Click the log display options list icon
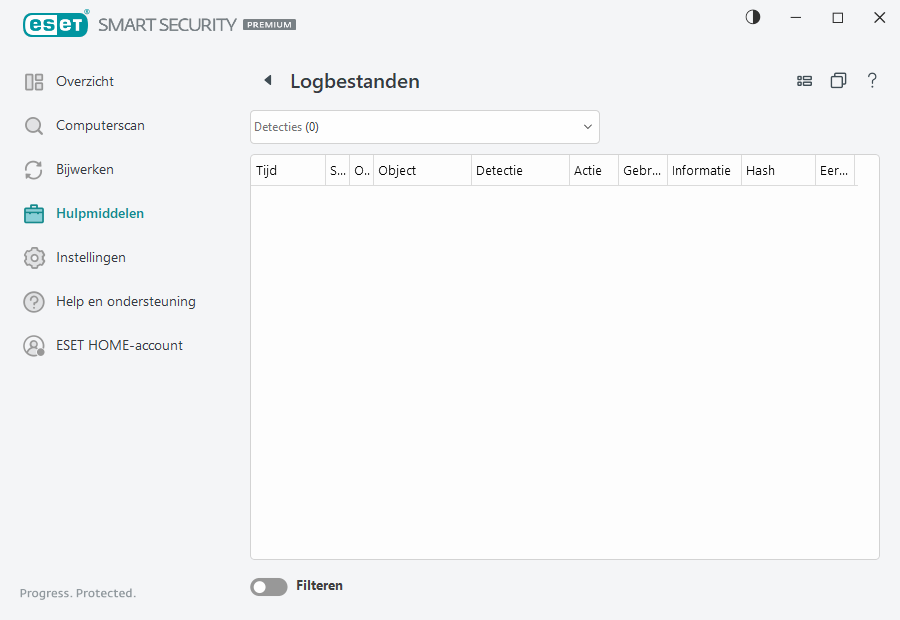Image resolution: width=900 pixels, height=620 pixels. click(x=805, y=80)
